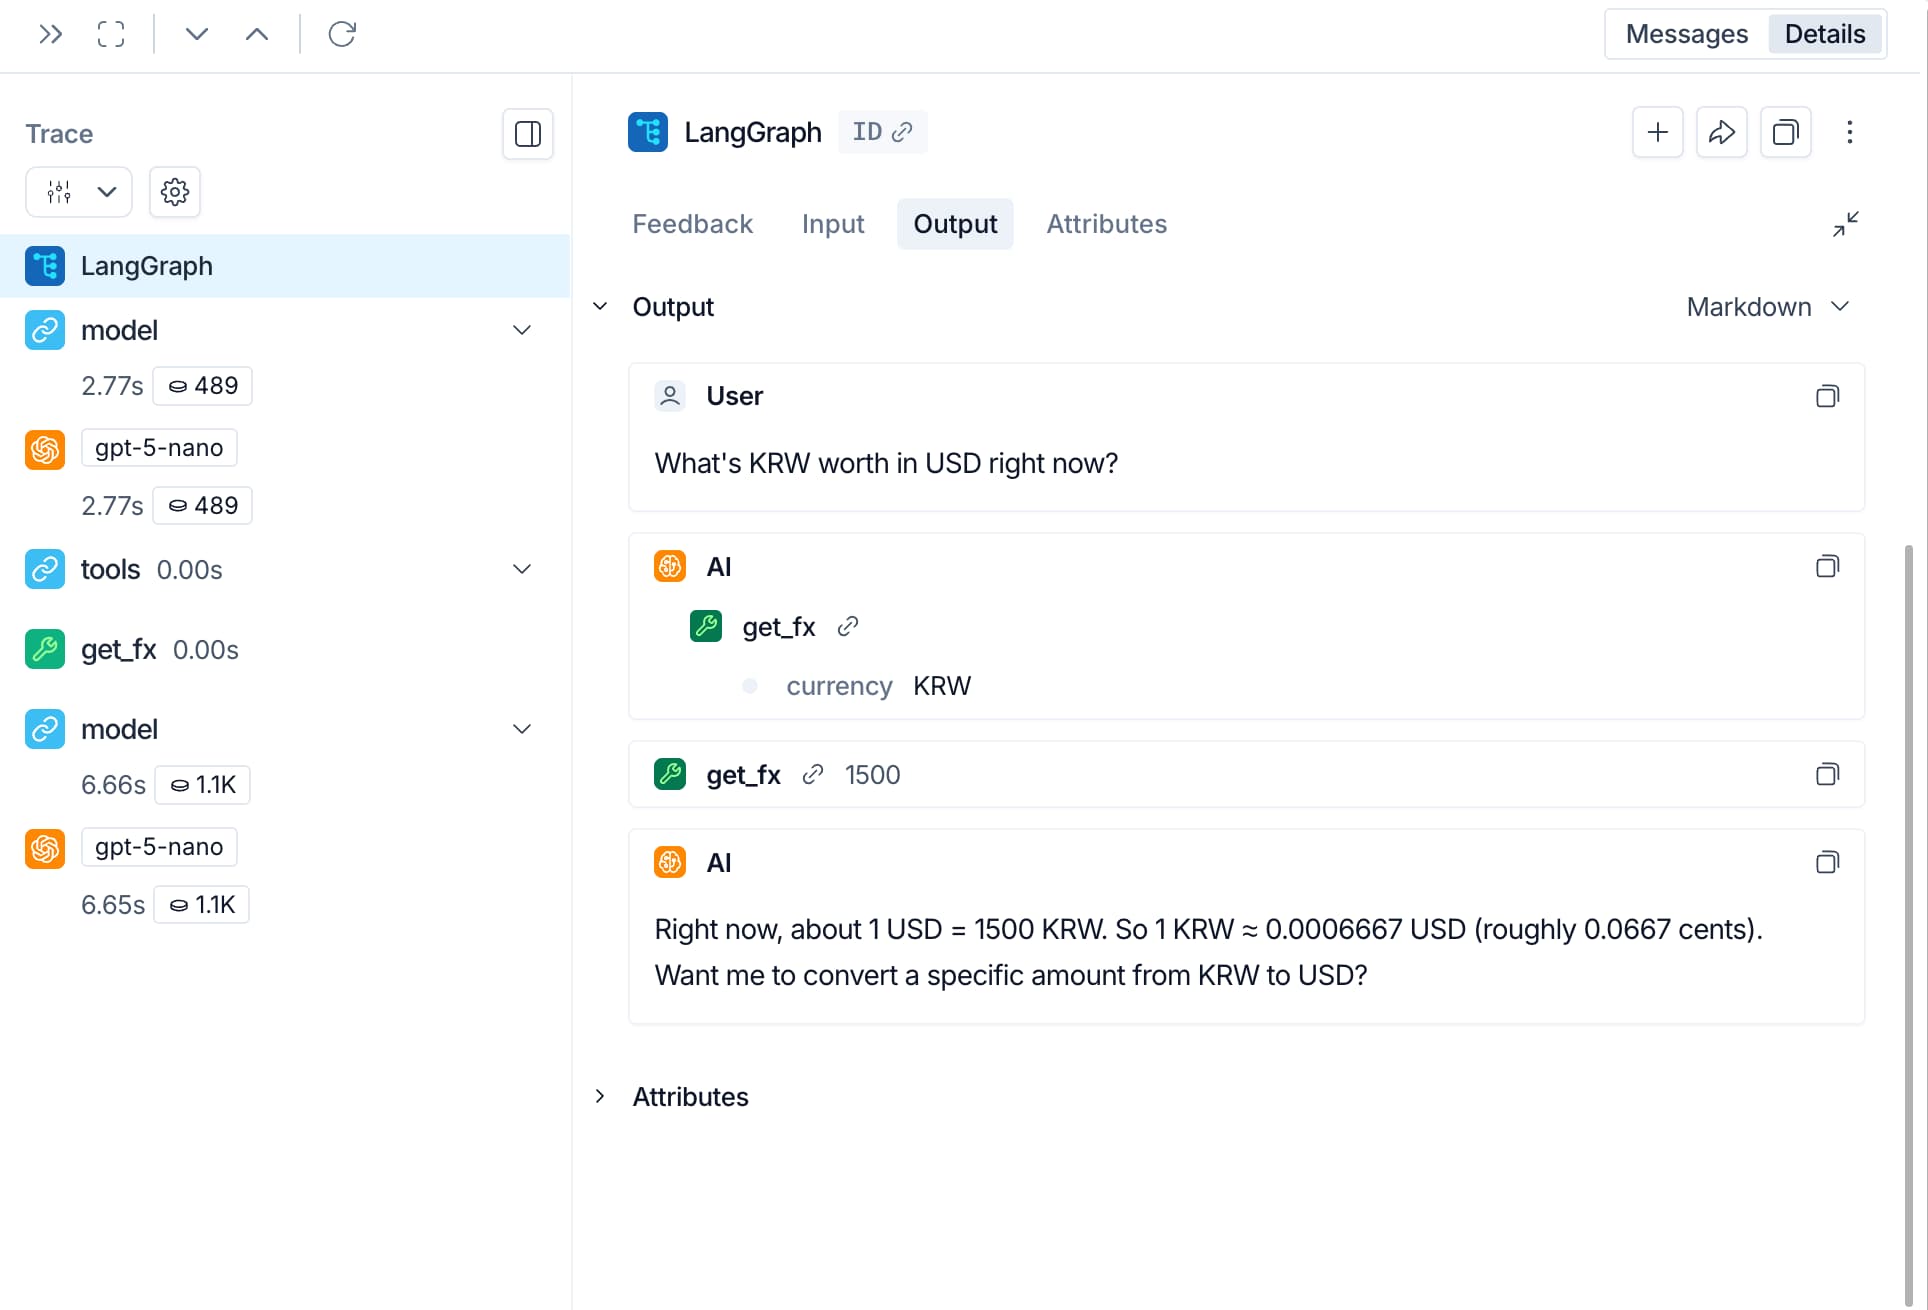Switch to the Input tab

[x=832, y=224]
